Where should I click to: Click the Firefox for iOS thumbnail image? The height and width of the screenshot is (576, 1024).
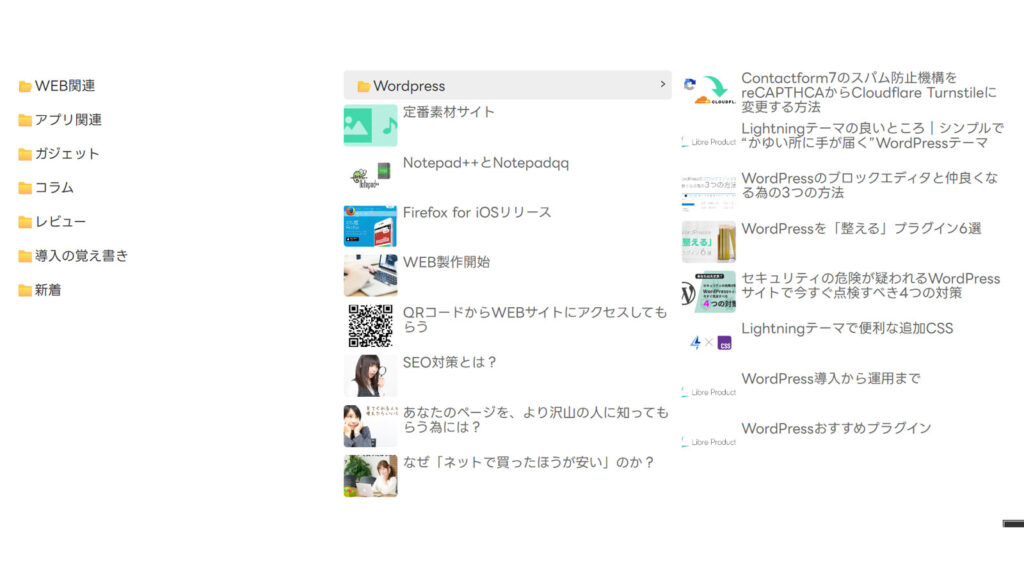point(370,226)
